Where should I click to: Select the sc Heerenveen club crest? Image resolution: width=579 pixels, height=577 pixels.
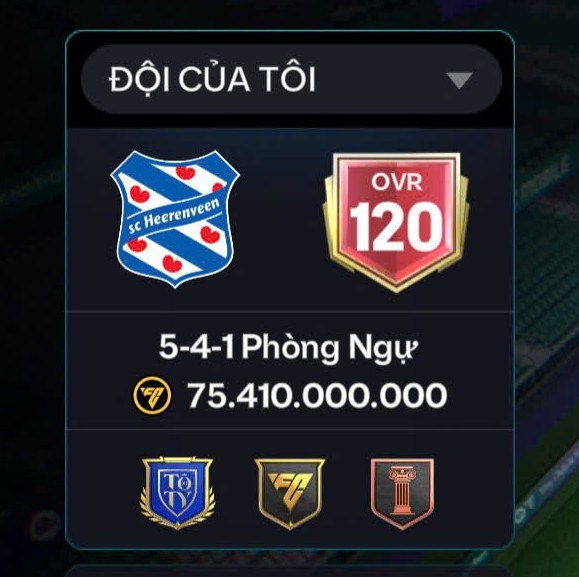point(175,219)
